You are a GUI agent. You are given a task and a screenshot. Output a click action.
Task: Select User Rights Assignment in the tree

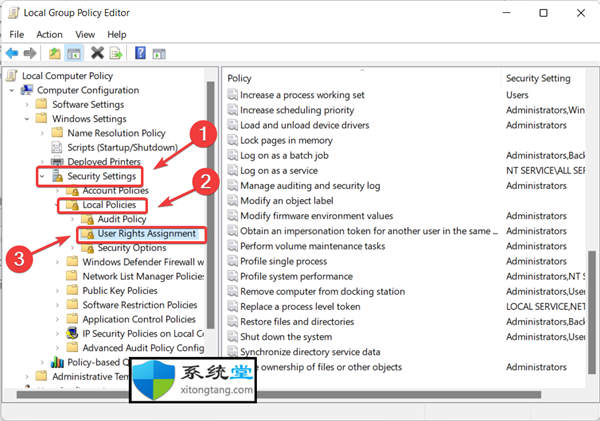tap(147, 233)
